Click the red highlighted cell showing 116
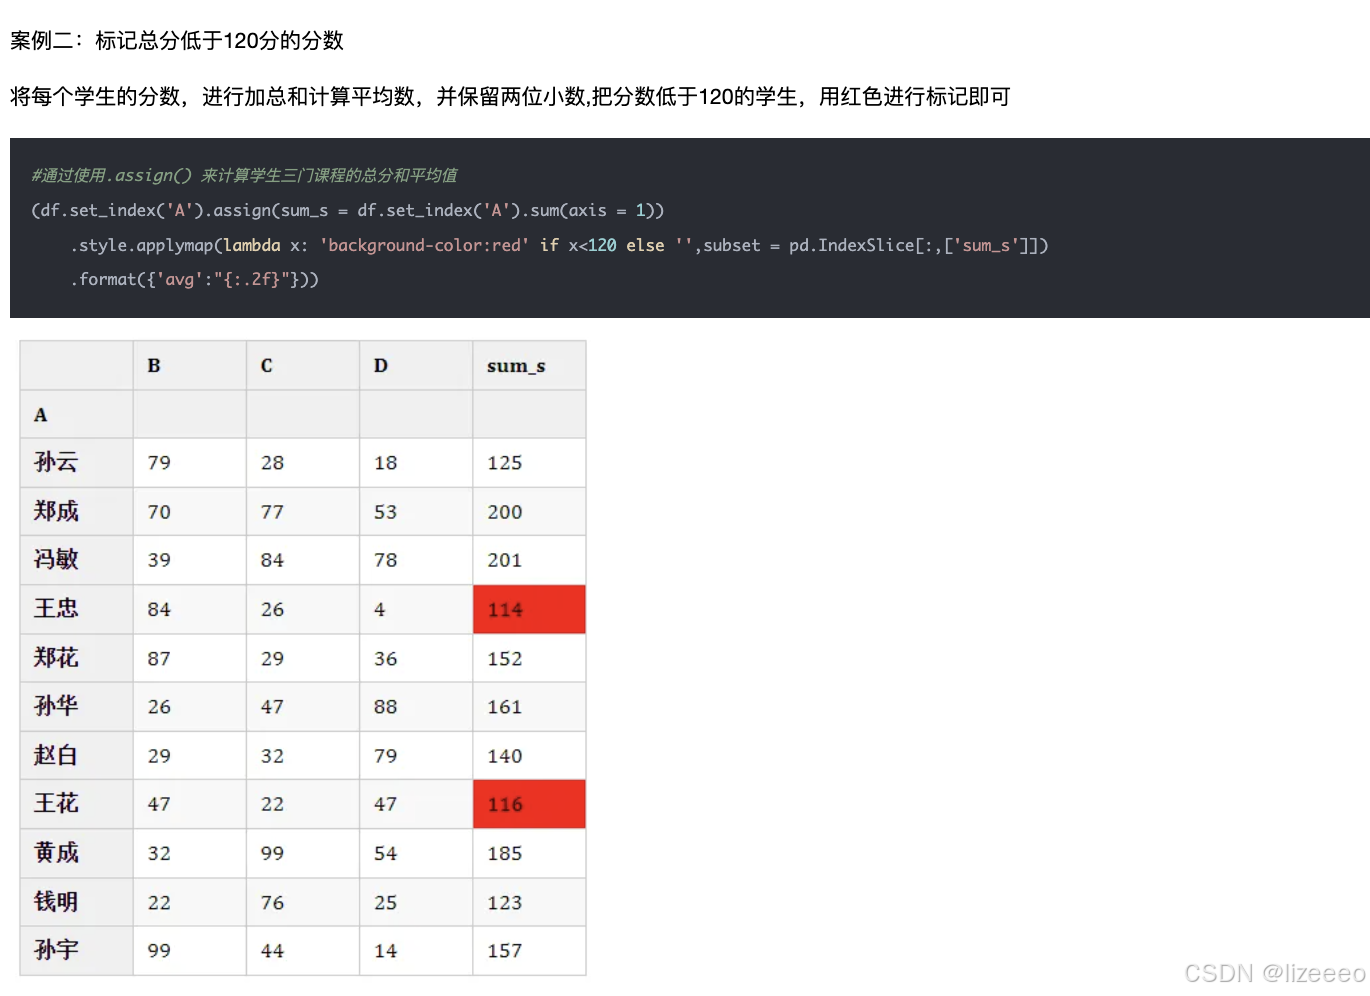Screen dimensions: 1370x996 pos(528,804)
